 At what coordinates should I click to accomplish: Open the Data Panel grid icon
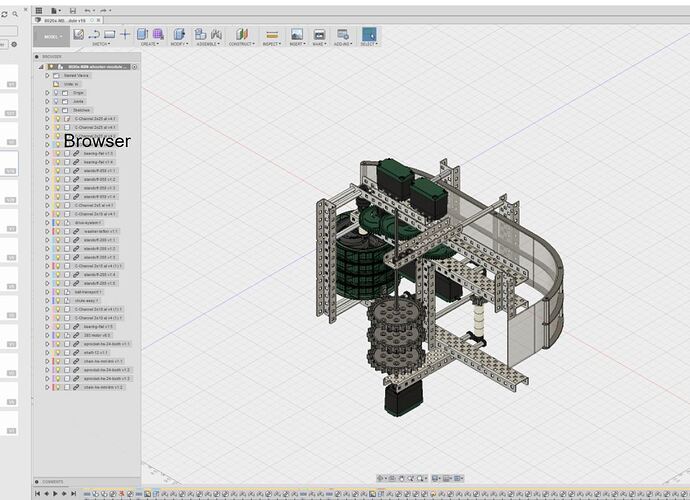click(x=39, y=11)
